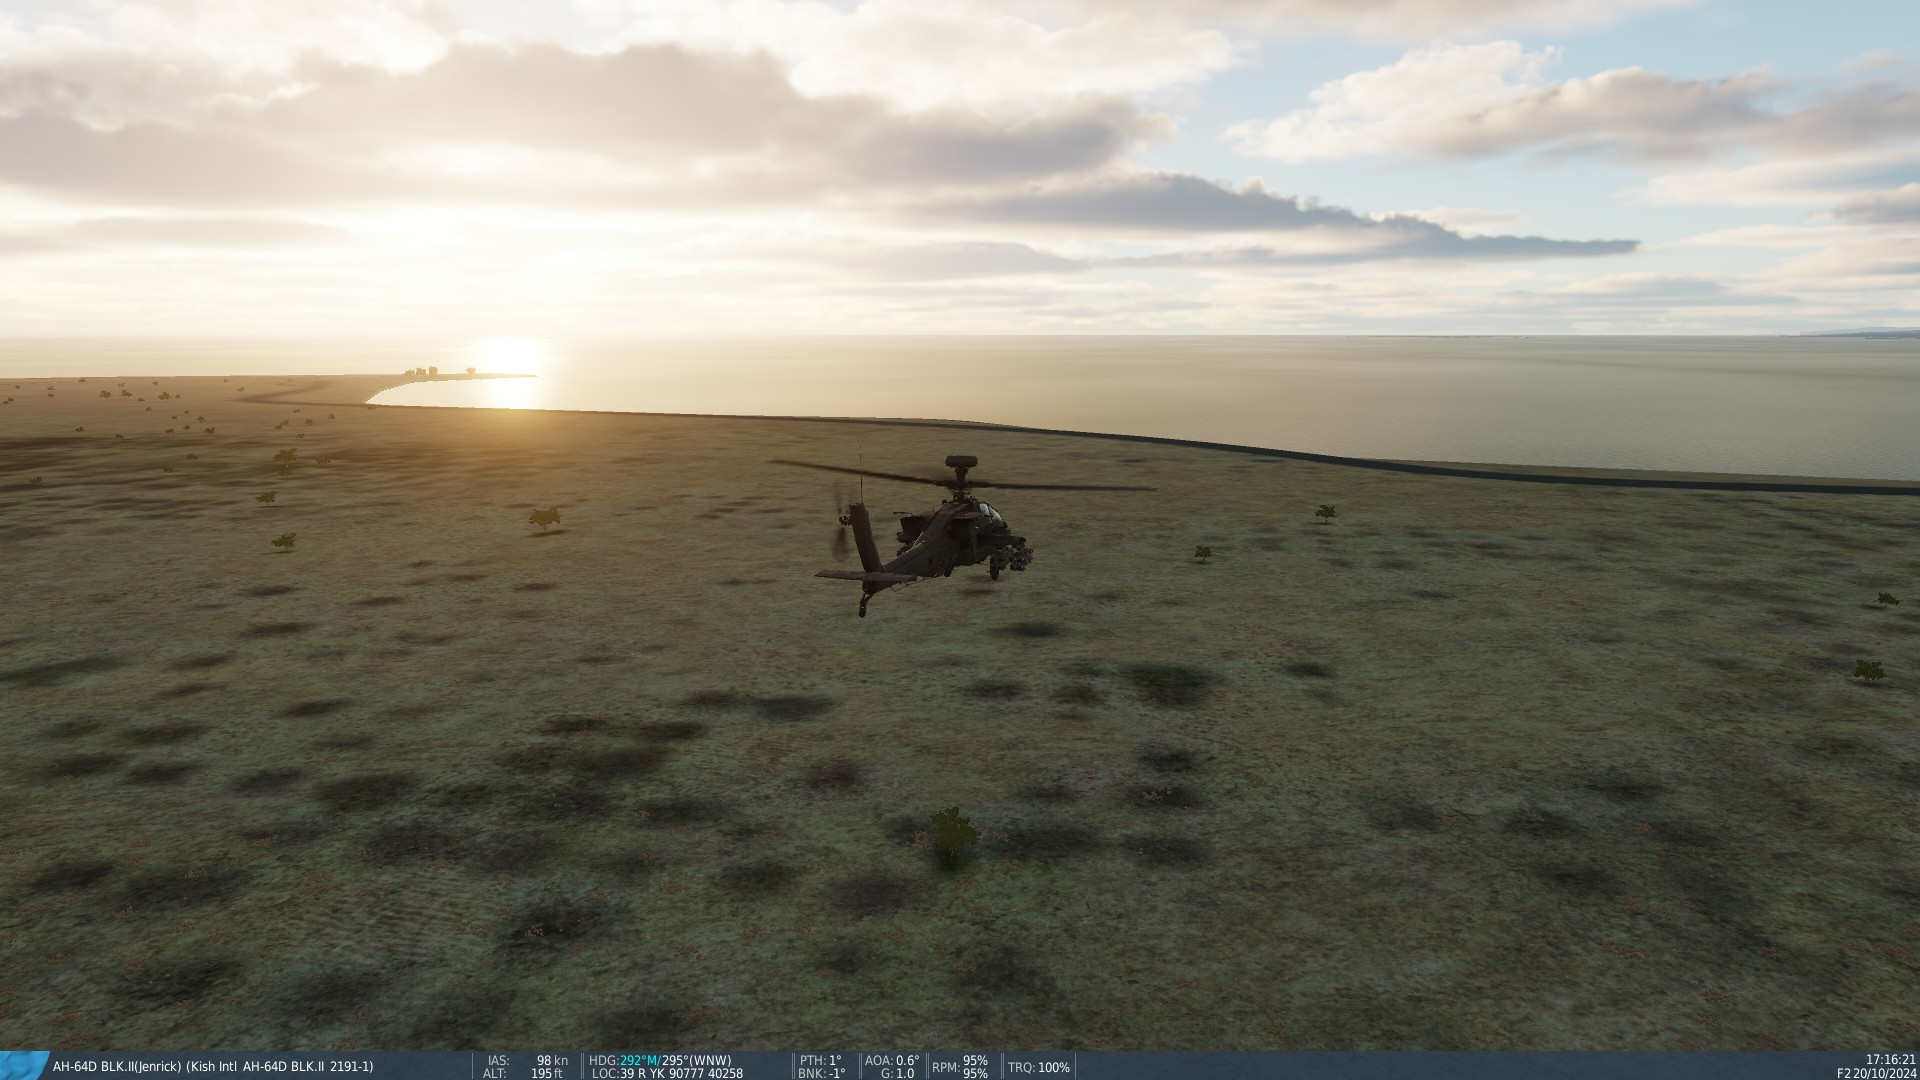Click the AOA 0.6° readout
The height and width of the screenshot is (1080, 1920).
point(892,1060)
